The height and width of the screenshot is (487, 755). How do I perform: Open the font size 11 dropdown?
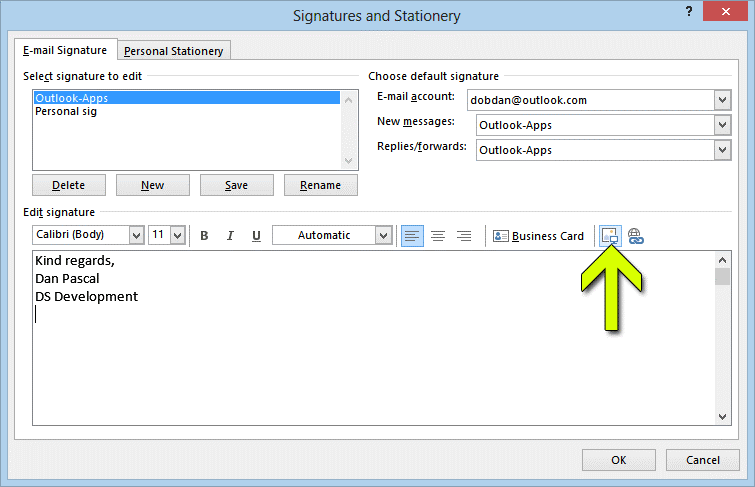pyautogui.click(x=178, y=236)
